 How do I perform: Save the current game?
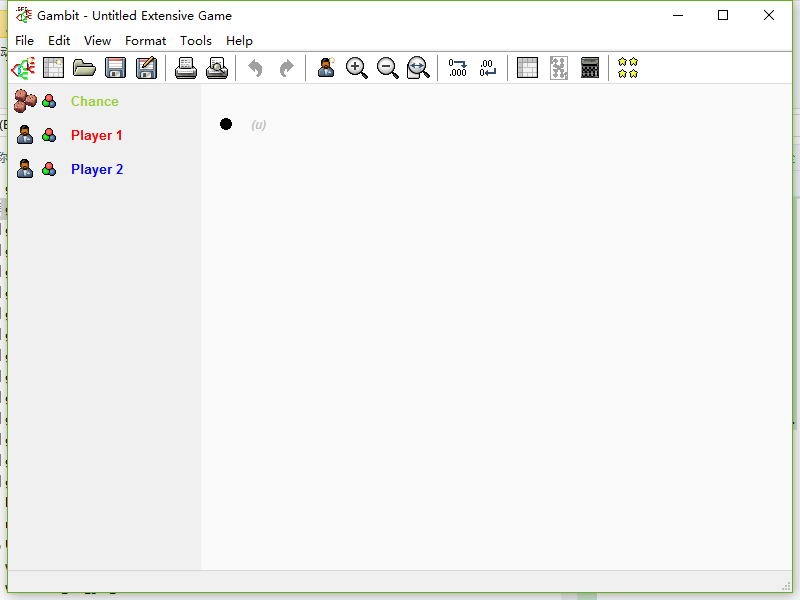pos(115,68)
